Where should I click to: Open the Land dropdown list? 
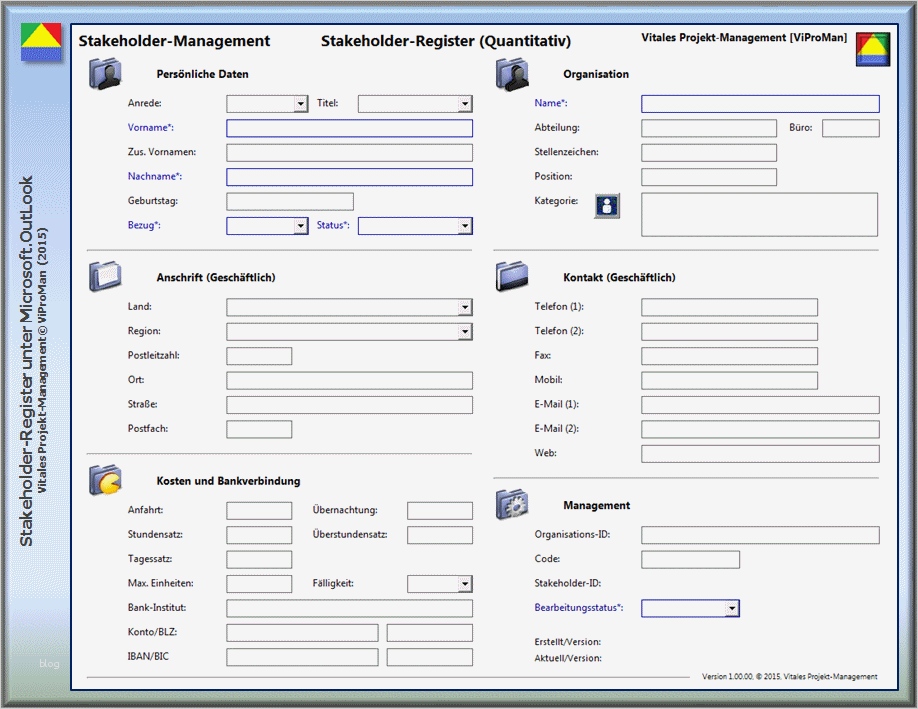[465, 308]
